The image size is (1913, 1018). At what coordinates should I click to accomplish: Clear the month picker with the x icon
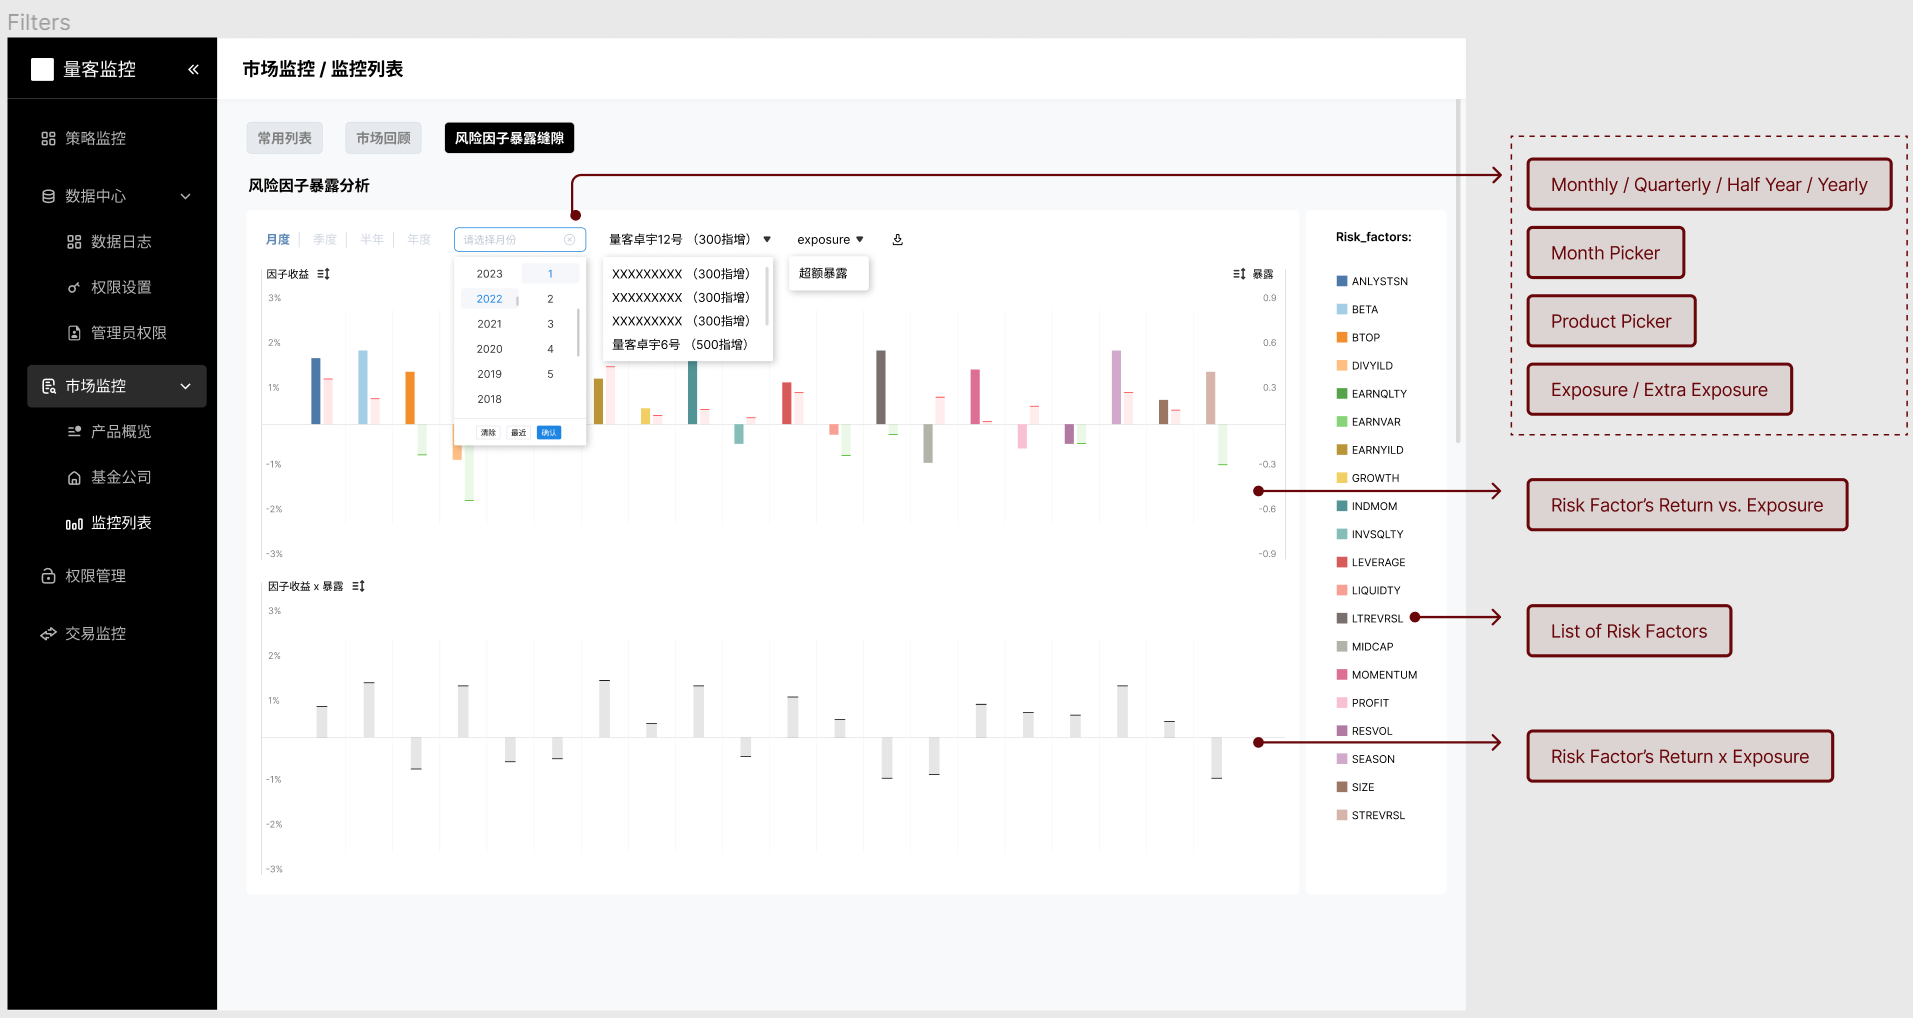(x=570, y=240)
